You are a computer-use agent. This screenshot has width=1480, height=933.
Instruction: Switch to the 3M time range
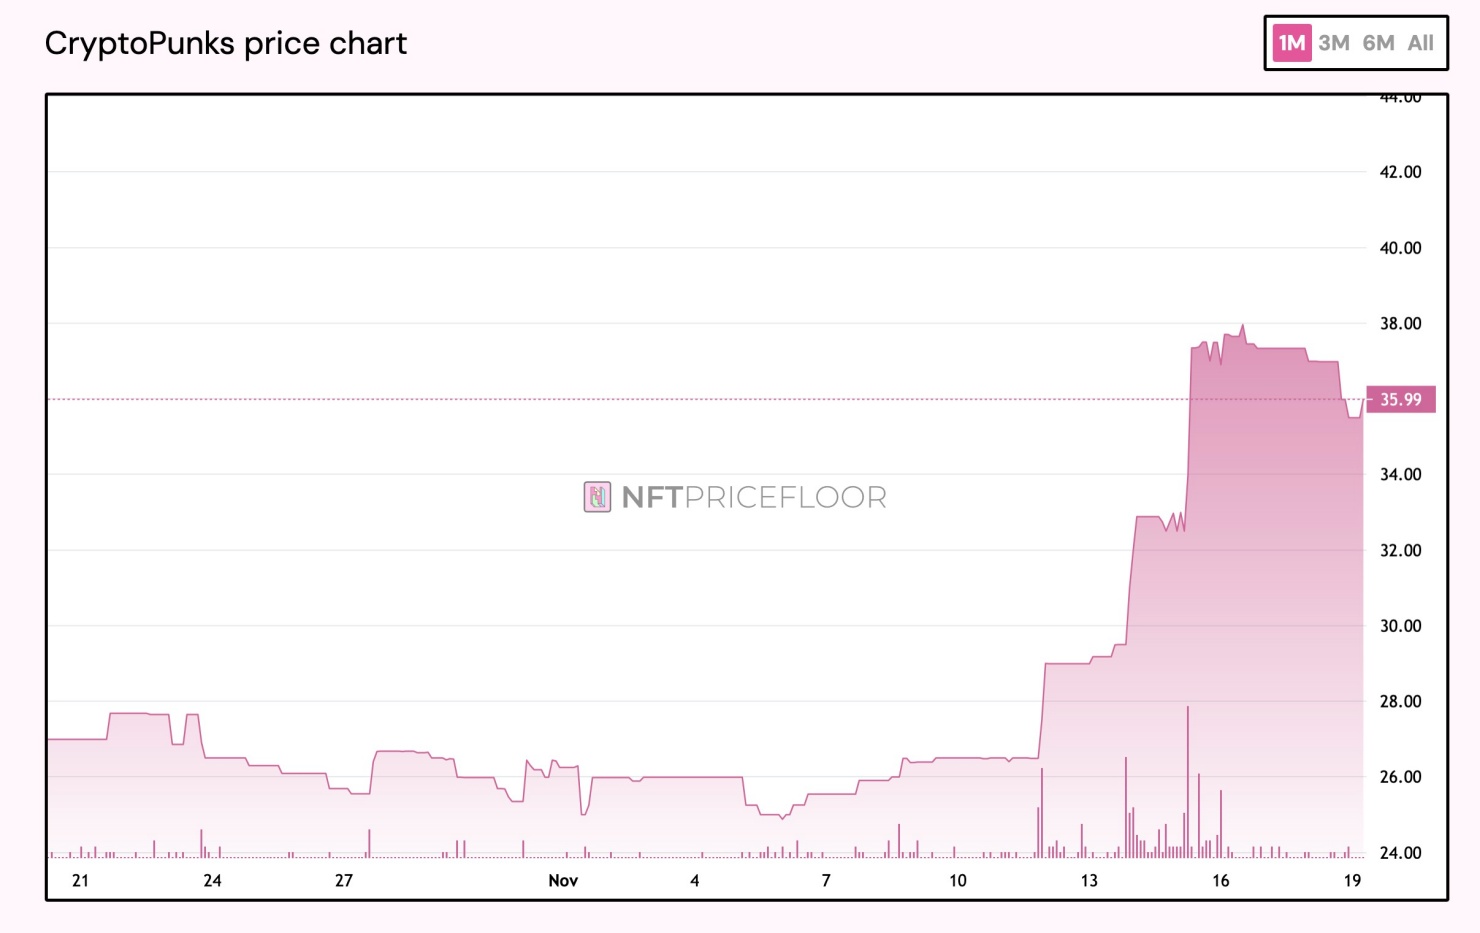pos(1333,43)
